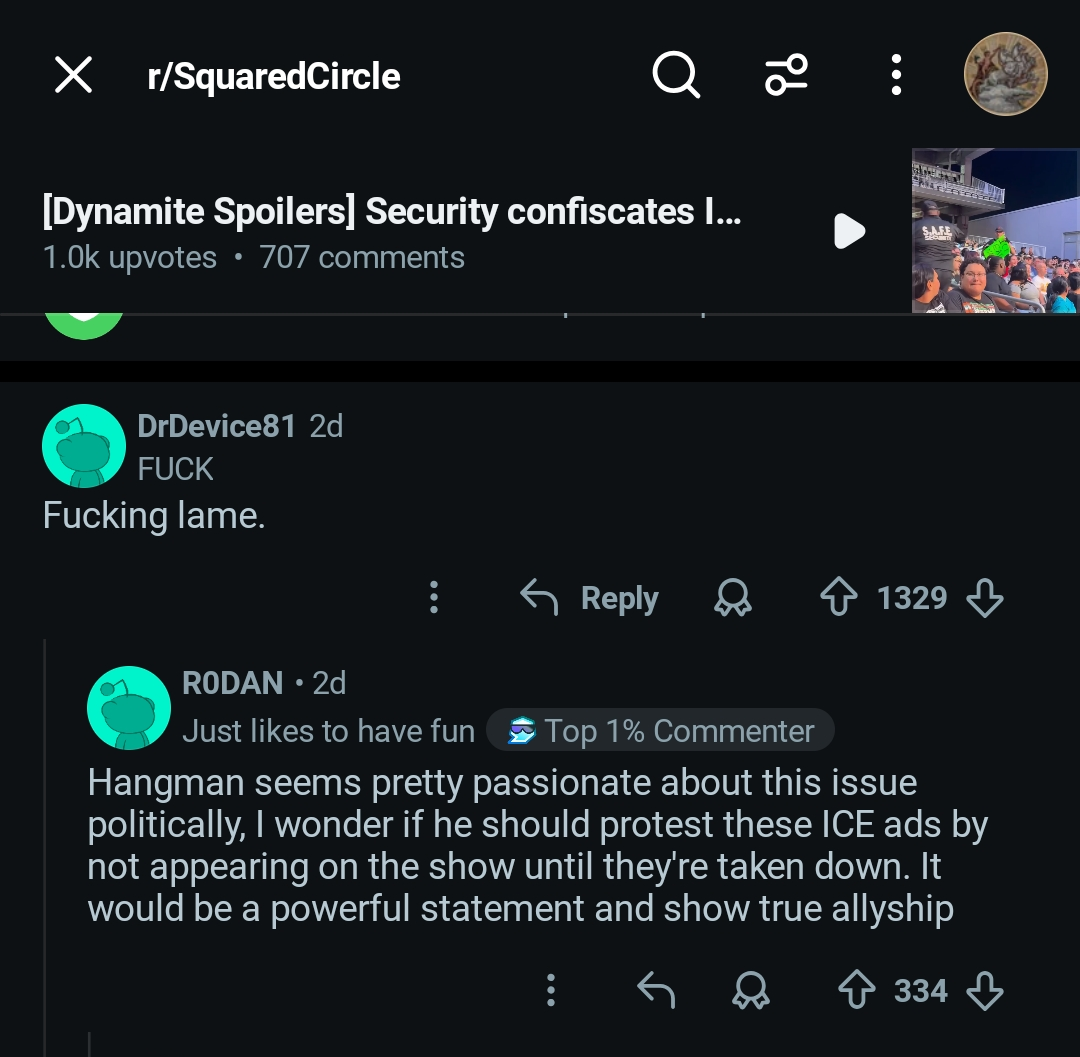This screenshot has width=1080, height=1057.
Task: Open the r/SquaredCircle subreddit link
Action: 273,76
